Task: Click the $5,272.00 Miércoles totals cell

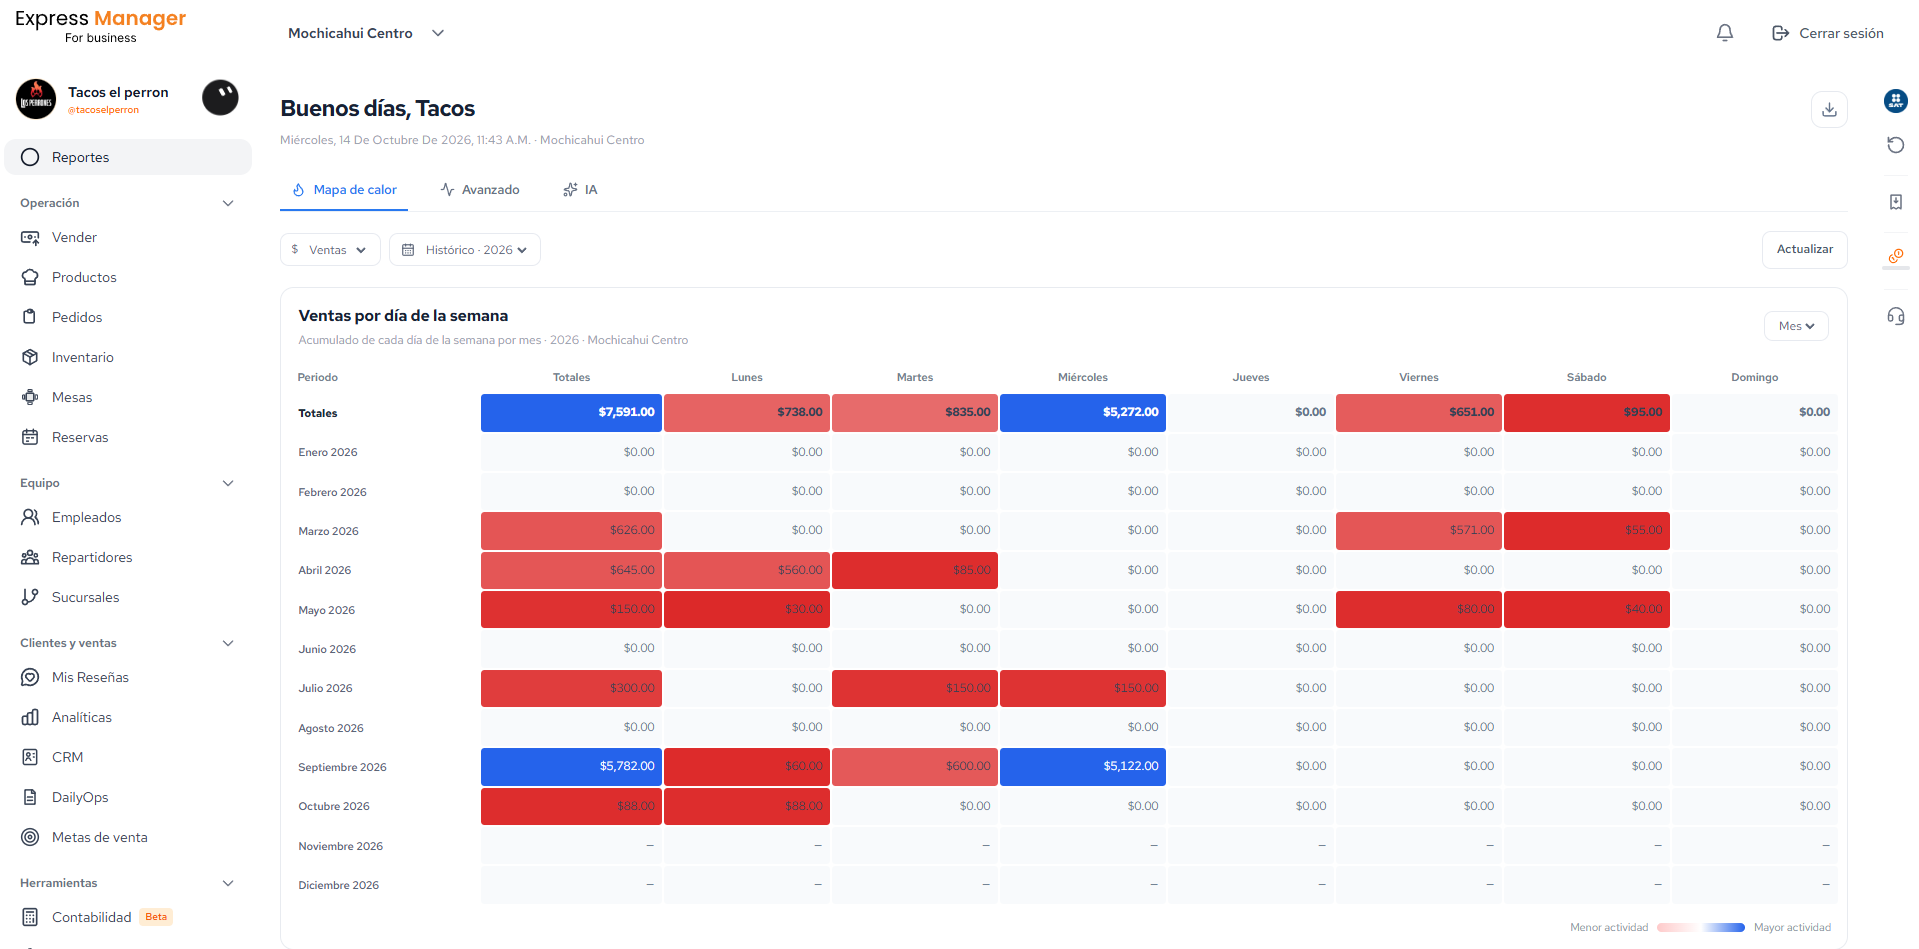Action: click(x=1083, y=413)
